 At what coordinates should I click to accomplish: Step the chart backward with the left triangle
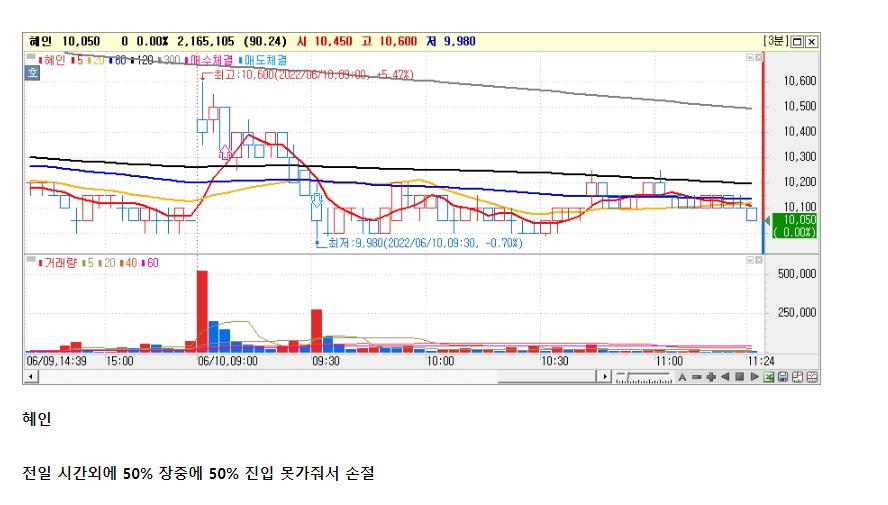(725, 377)
